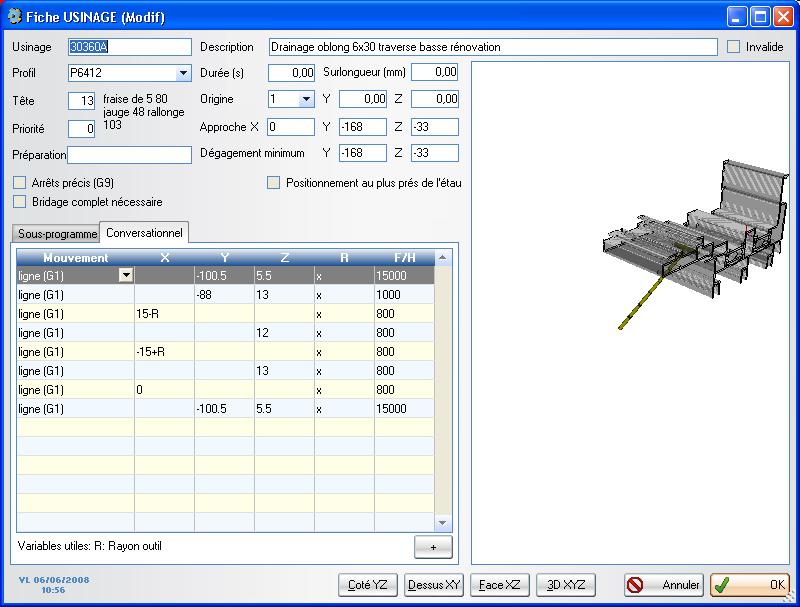Select the X cell with value 0

[x=164, y=390]
